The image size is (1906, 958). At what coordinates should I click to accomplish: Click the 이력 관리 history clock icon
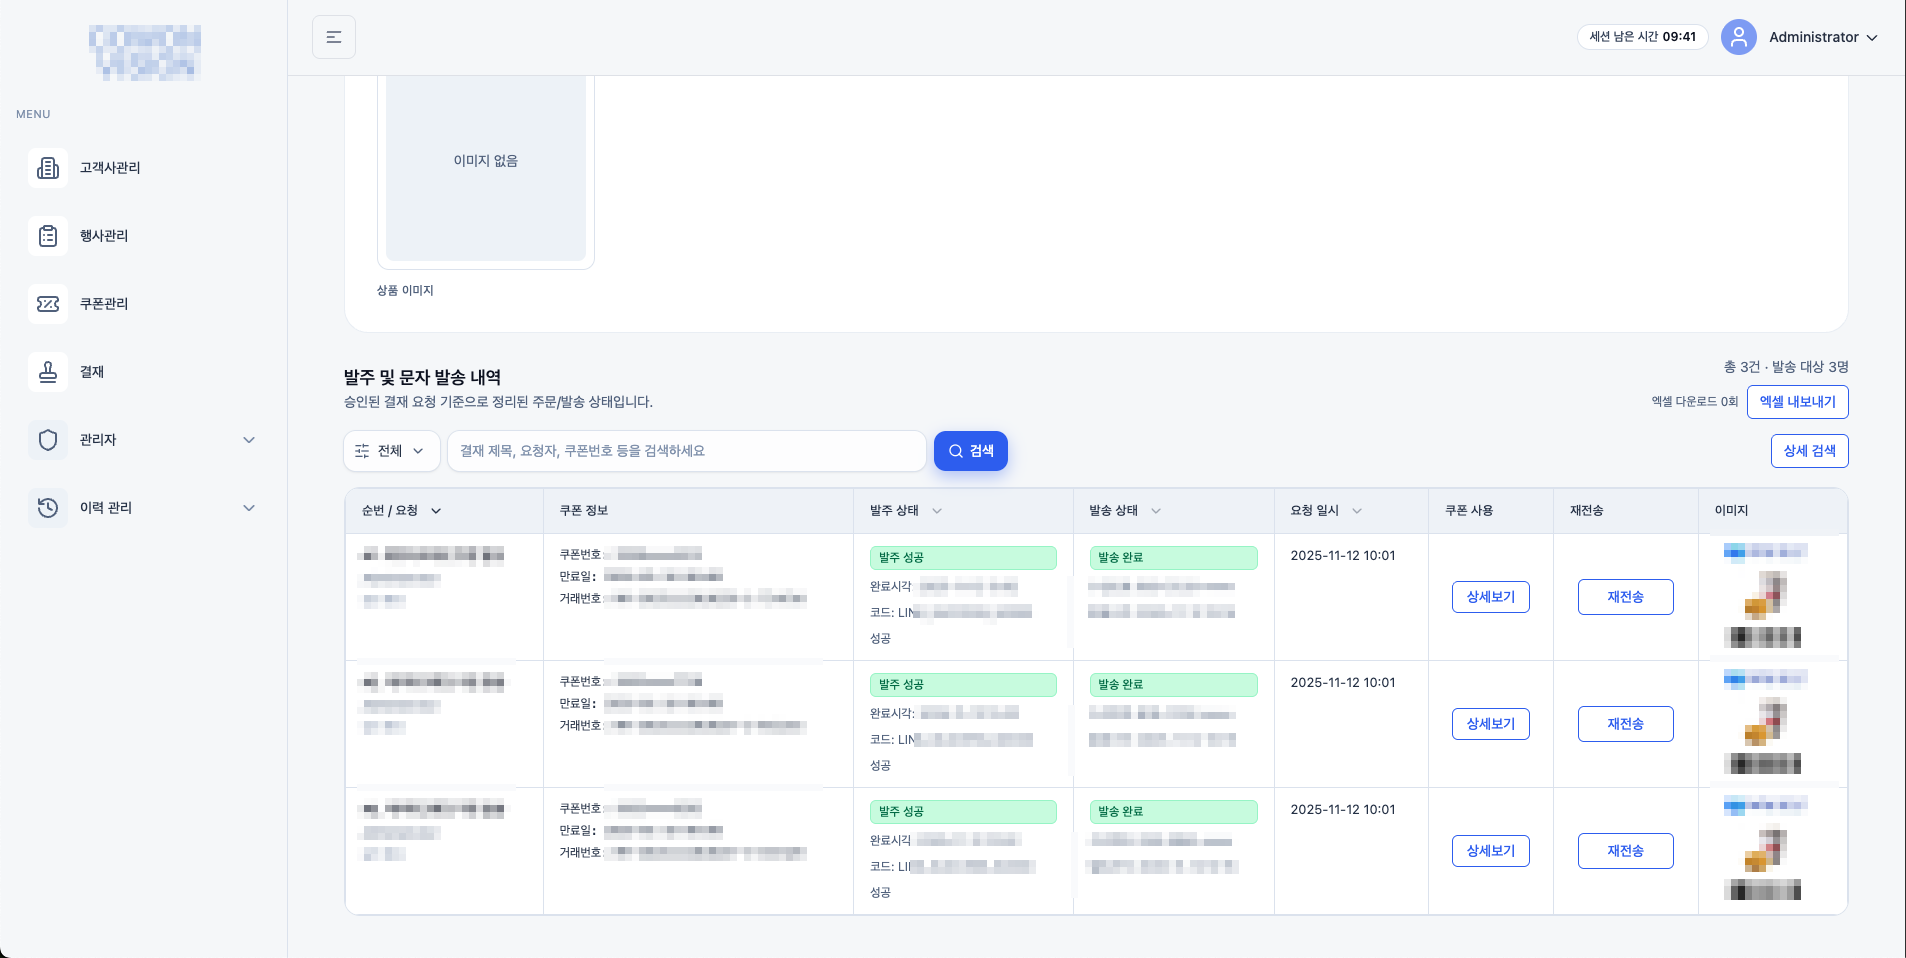tap(48, 508)
